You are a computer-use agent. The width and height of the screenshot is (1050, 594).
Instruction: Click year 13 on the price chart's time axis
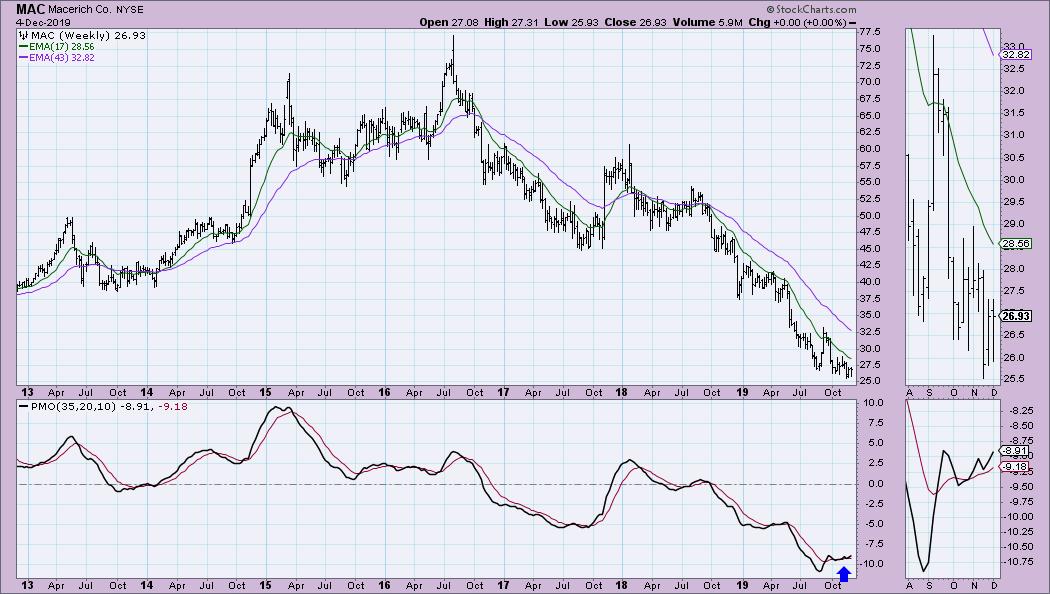(27, 392)
